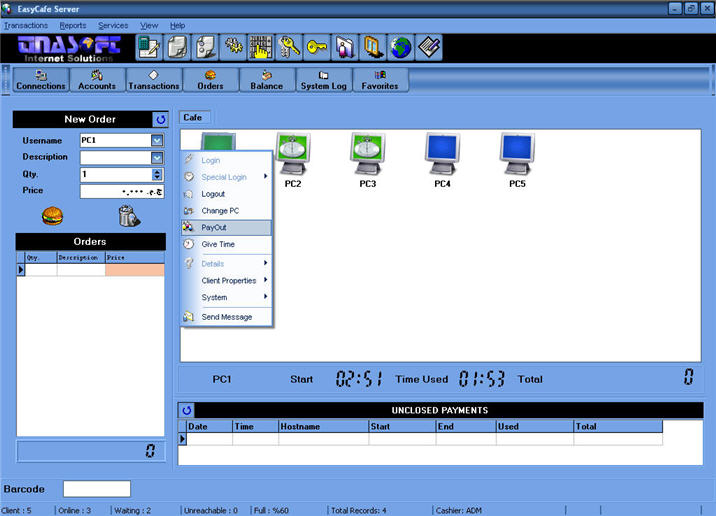
Task: Open the Connections tab
Action: (41, 80)
